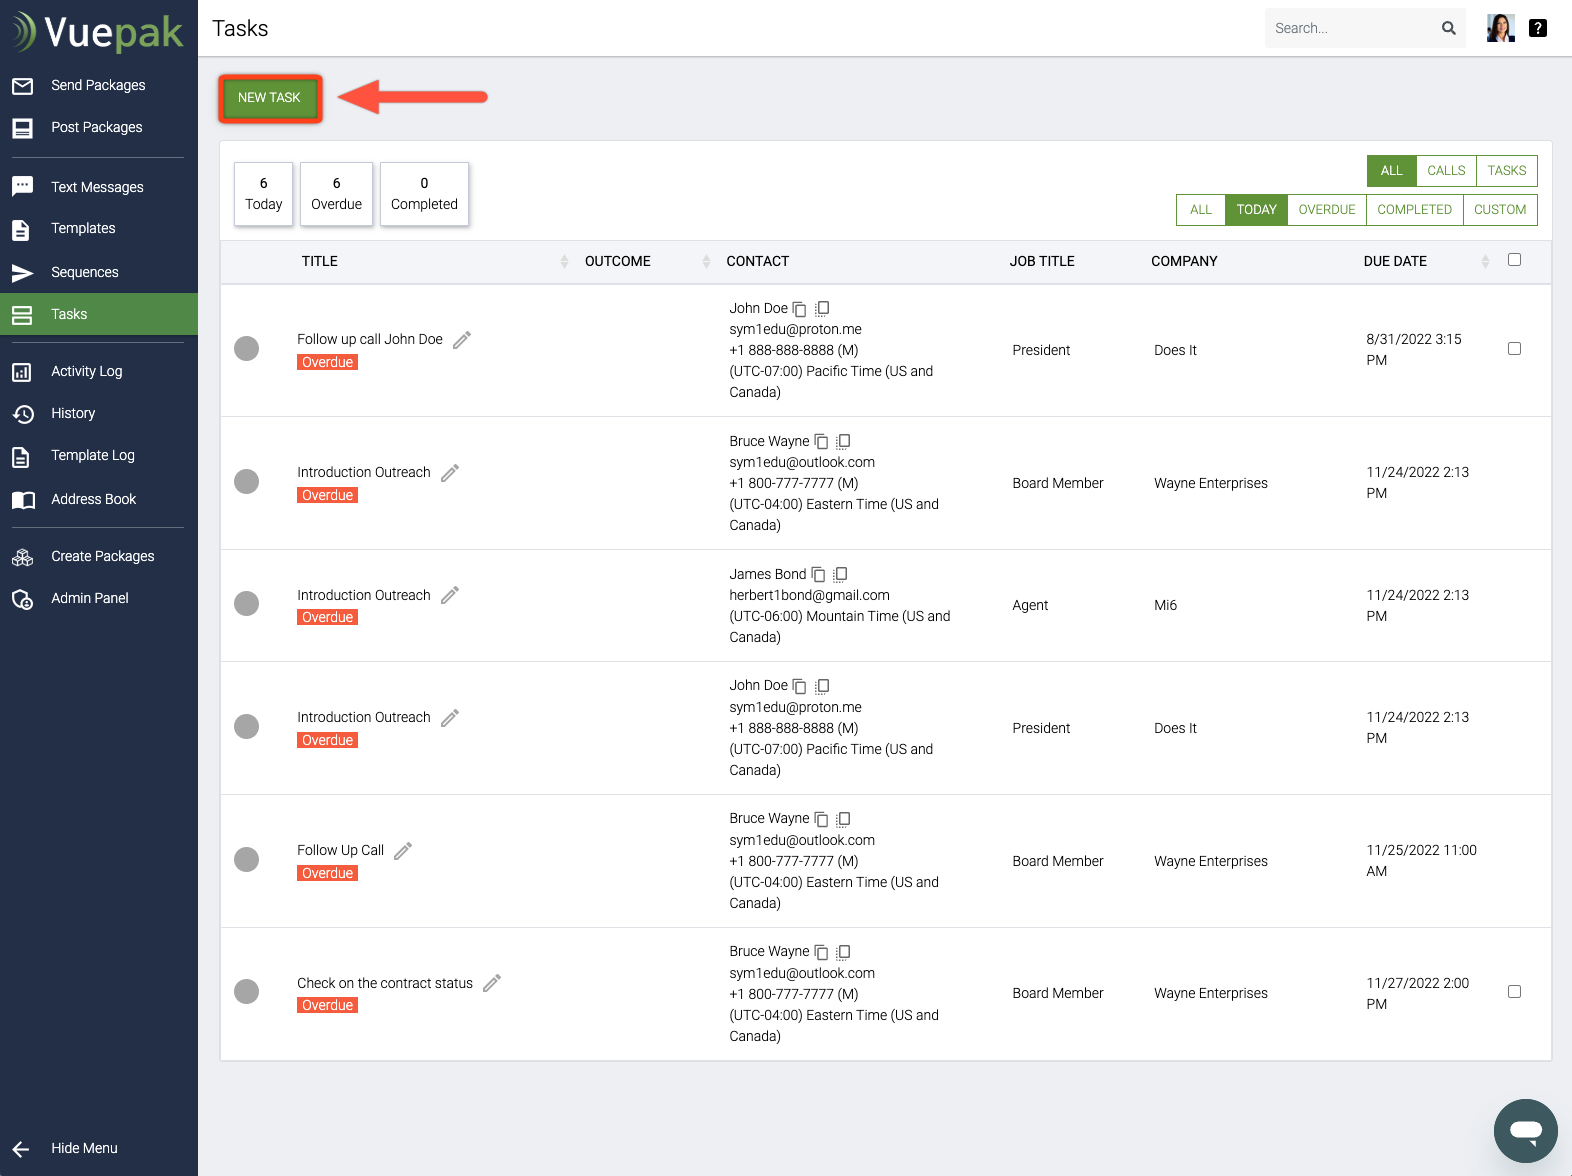
Task: Switch to the Calls filter tab
Action: coord(1446,171)
